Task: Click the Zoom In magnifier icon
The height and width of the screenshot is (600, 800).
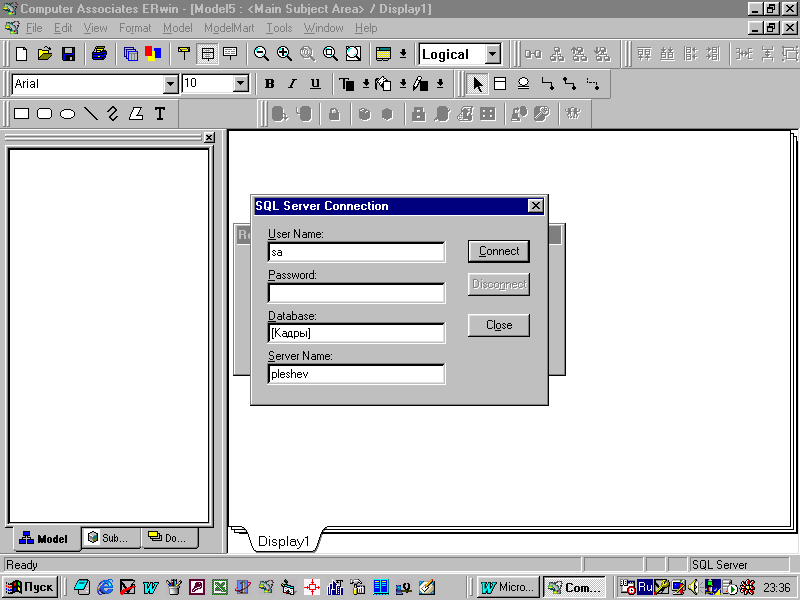Action: pos(284,54)
